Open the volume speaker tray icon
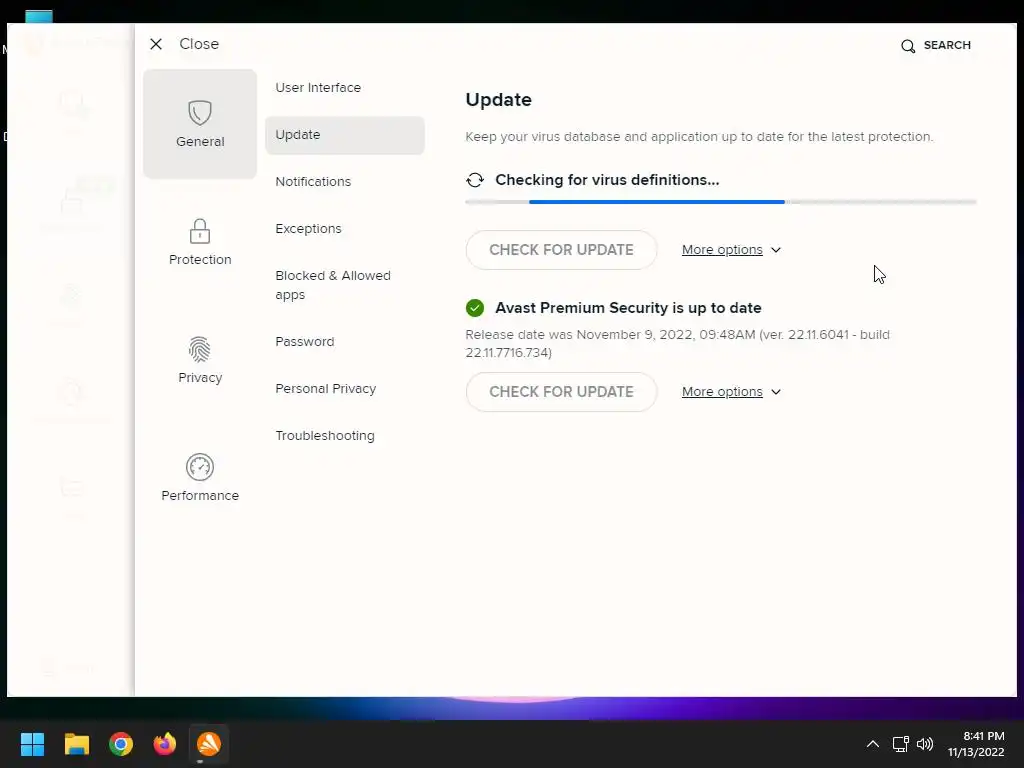1024x768 pixels. [925, 744]
